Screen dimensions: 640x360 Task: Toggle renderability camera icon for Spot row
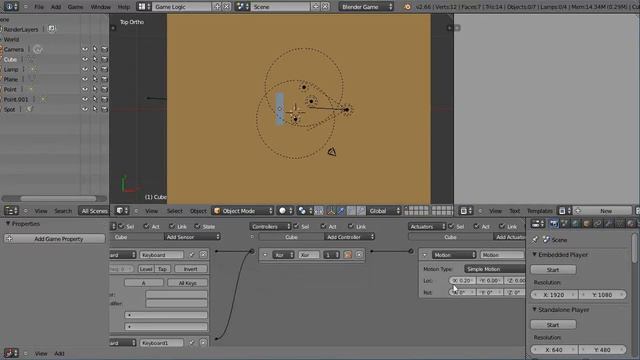pyautogui.click(x=104, y=109)
